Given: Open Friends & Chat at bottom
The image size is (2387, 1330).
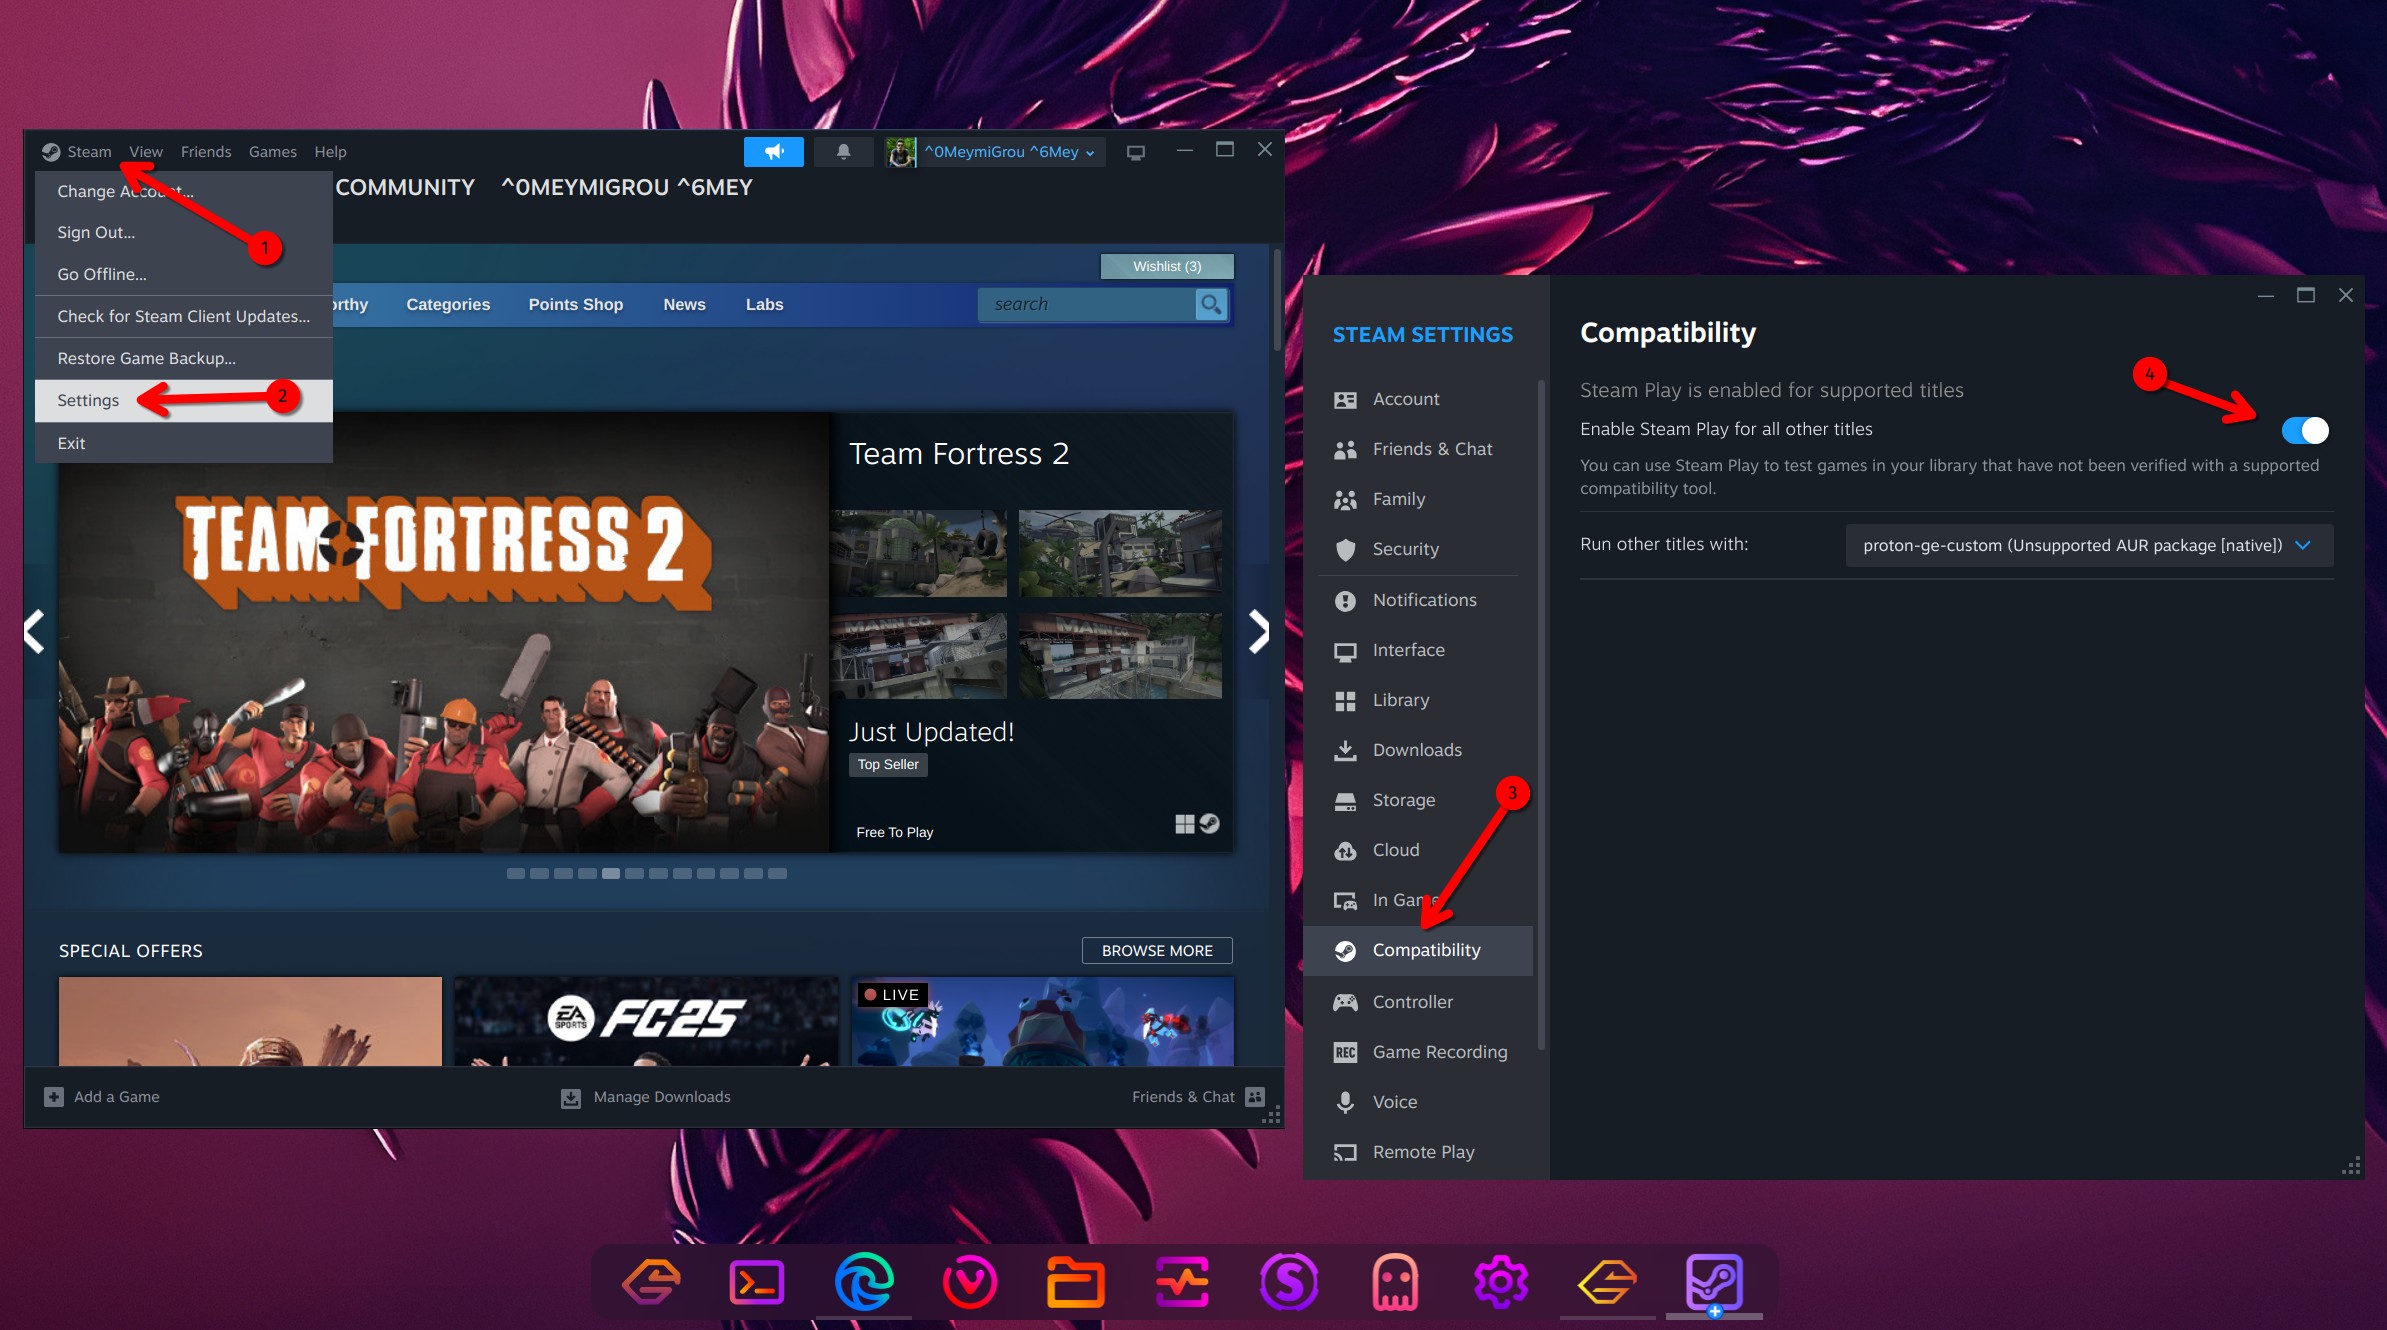Looking at the screenshot, I should [x=1198, y=1097].
